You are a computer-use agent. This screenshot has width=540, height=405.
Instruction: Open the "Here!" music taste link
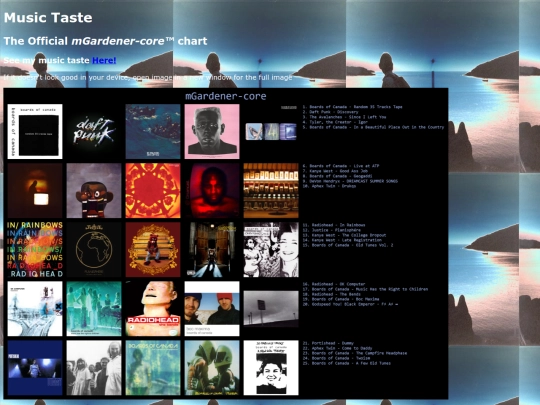coord(104,60)
